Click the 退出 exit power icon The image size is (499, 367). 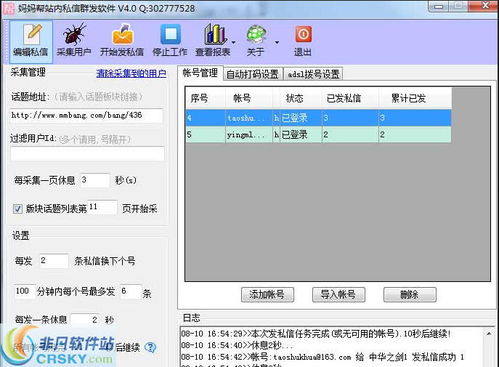303,41
